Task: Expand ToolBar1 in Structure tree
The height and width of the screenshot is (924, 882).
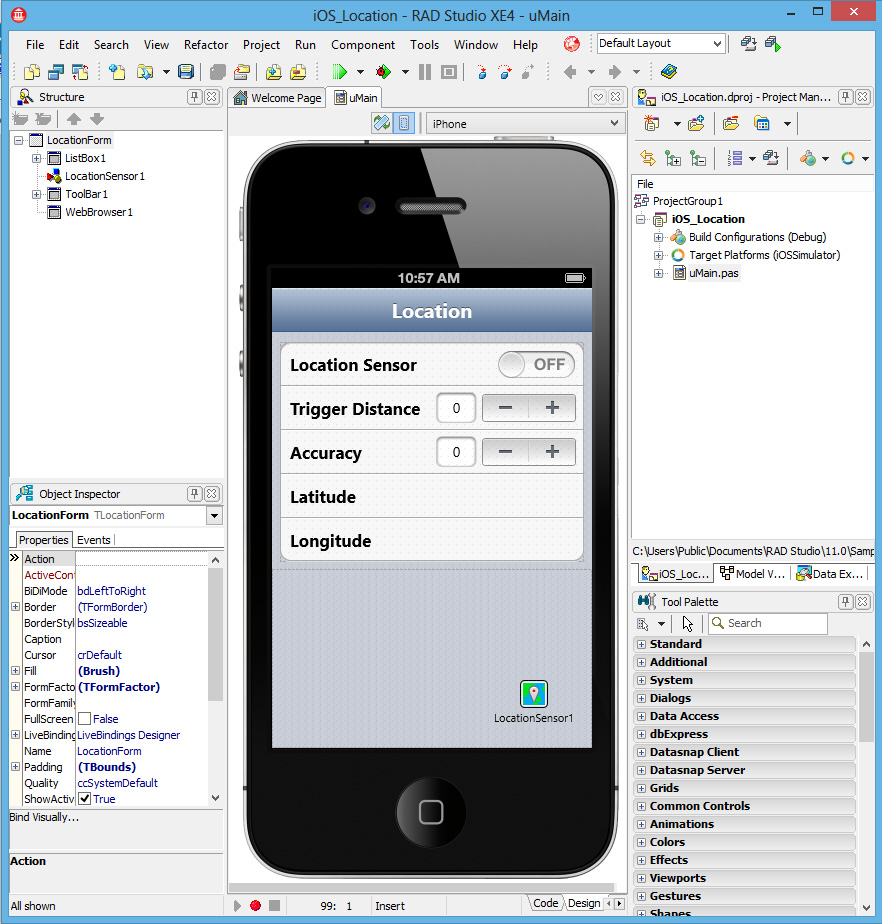Action: tap(37, 194)
